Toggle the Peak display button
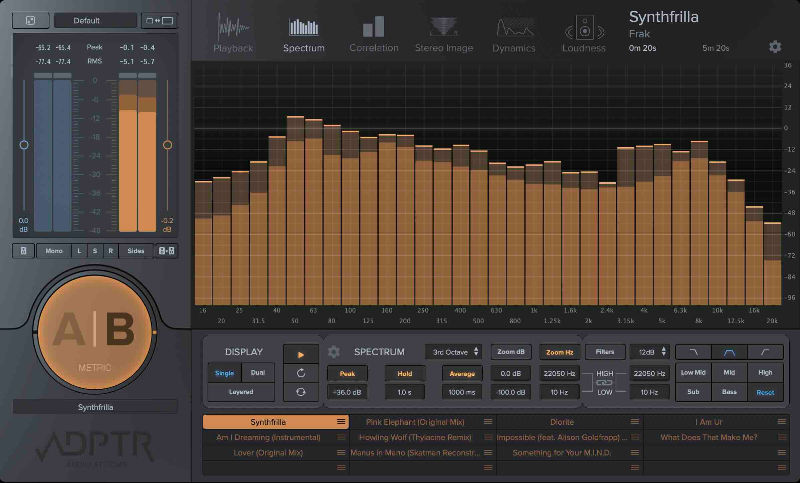Screen dimensions: 800x483 [x=347, y=373]
